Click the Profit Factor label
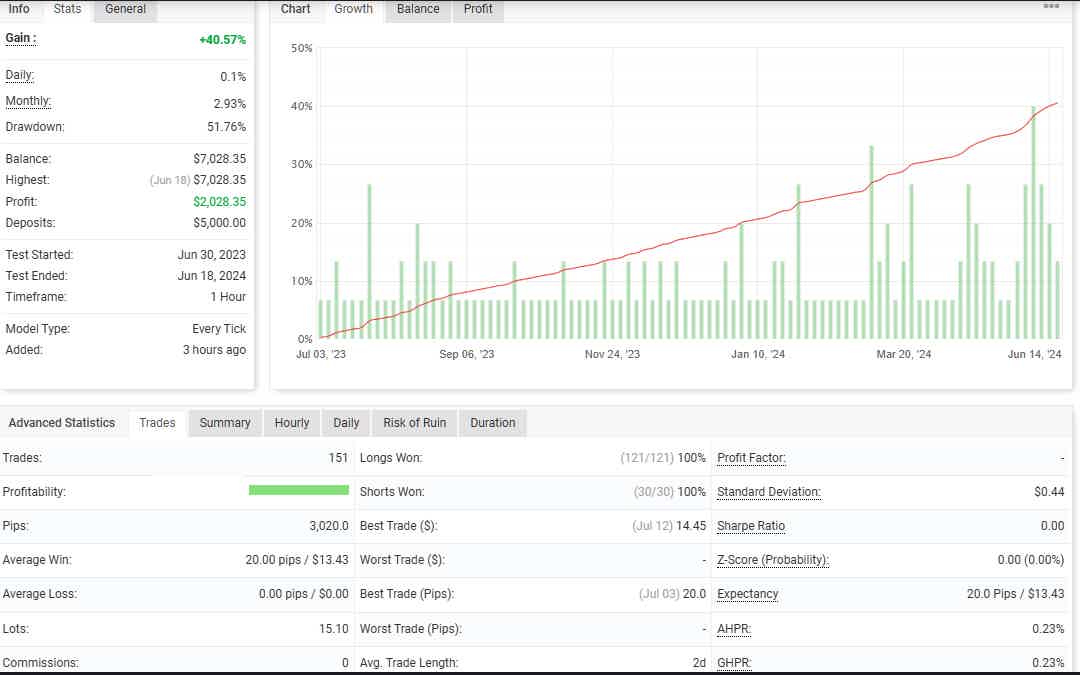Viewport: 1080px width, 675px height. pyautogui.click(x=751, y=458)
